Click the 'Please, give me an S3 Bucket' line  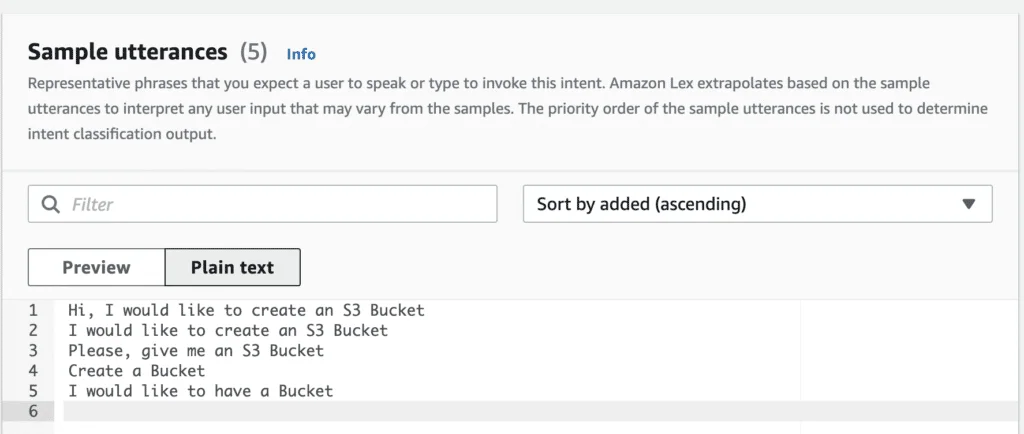[x=196, y=350]
